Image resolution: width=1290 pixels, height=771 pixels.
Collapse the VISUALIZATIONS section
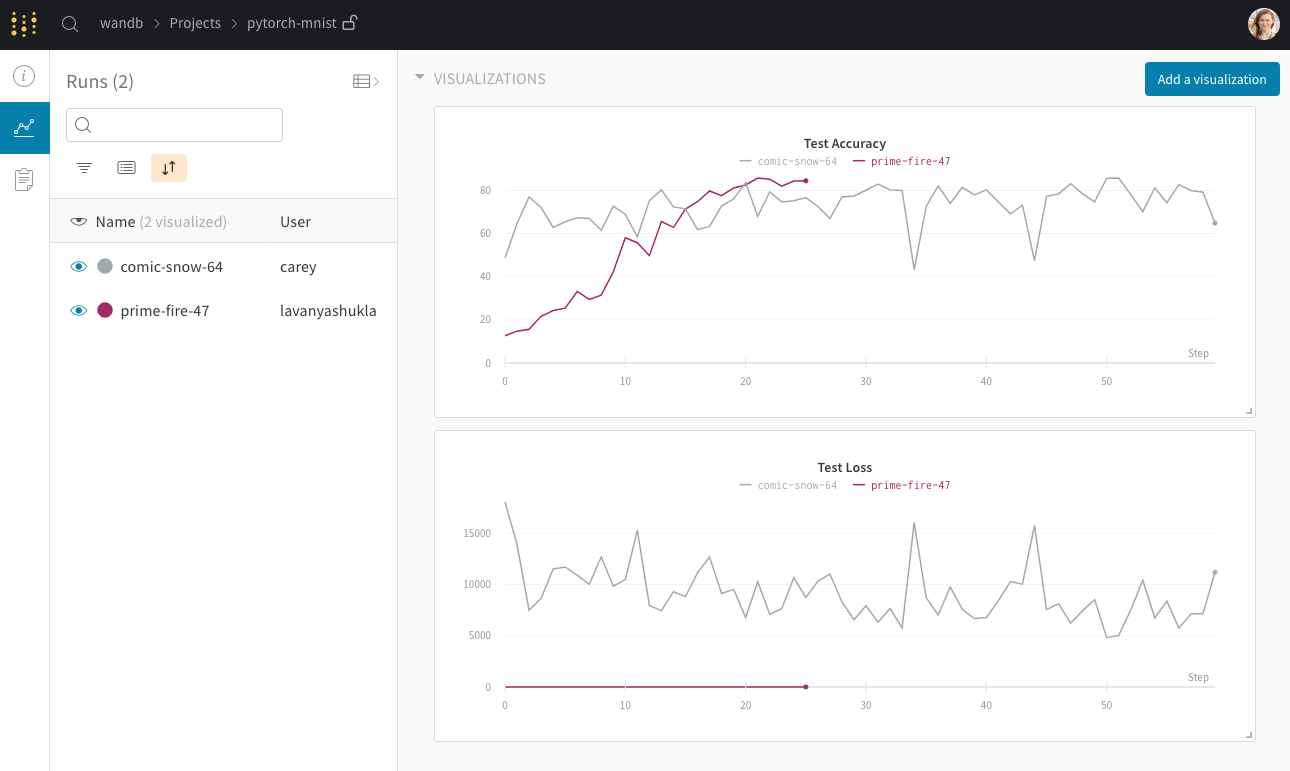[420, 78]
